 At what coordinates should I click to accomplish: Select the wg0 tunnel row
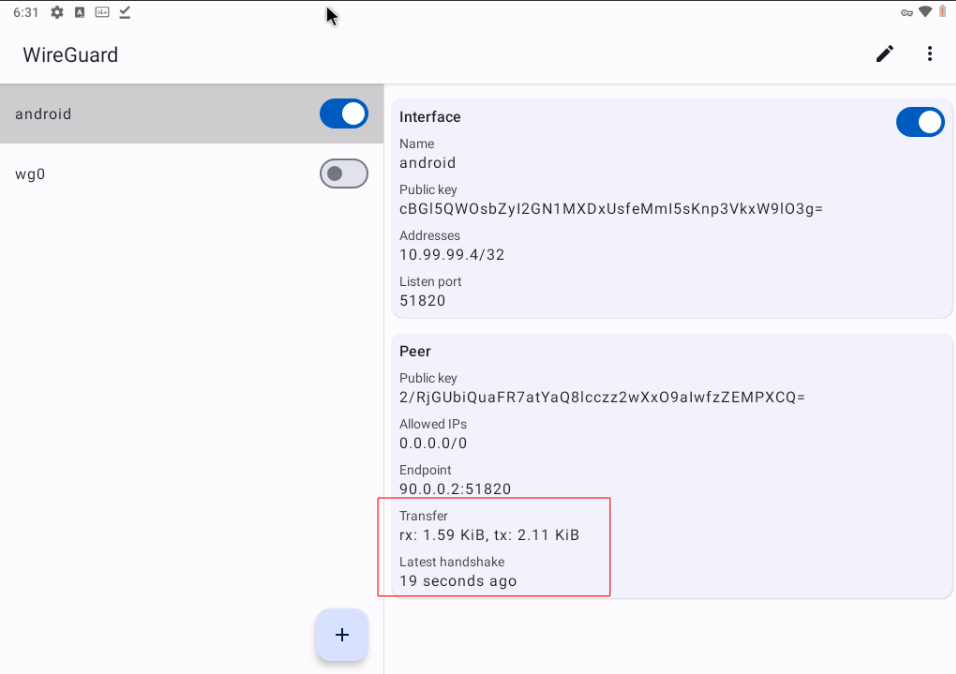191,174
